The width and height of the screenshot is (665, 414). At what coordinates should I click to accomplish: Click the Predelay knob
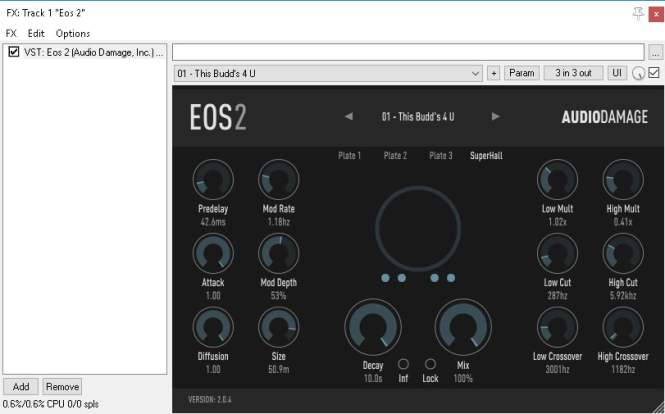(213, 180)
